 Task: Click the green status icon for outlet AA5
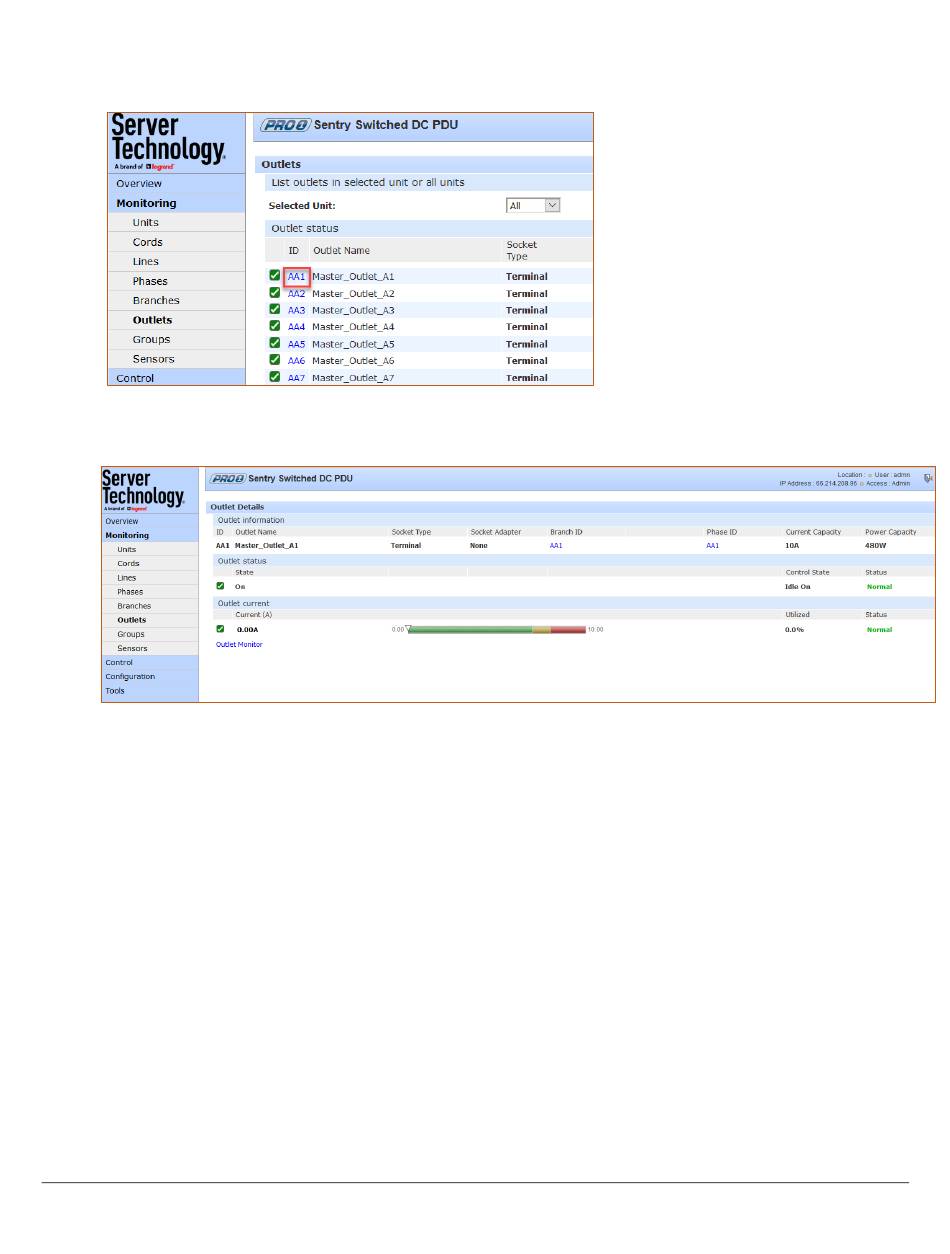coord(275,343)
